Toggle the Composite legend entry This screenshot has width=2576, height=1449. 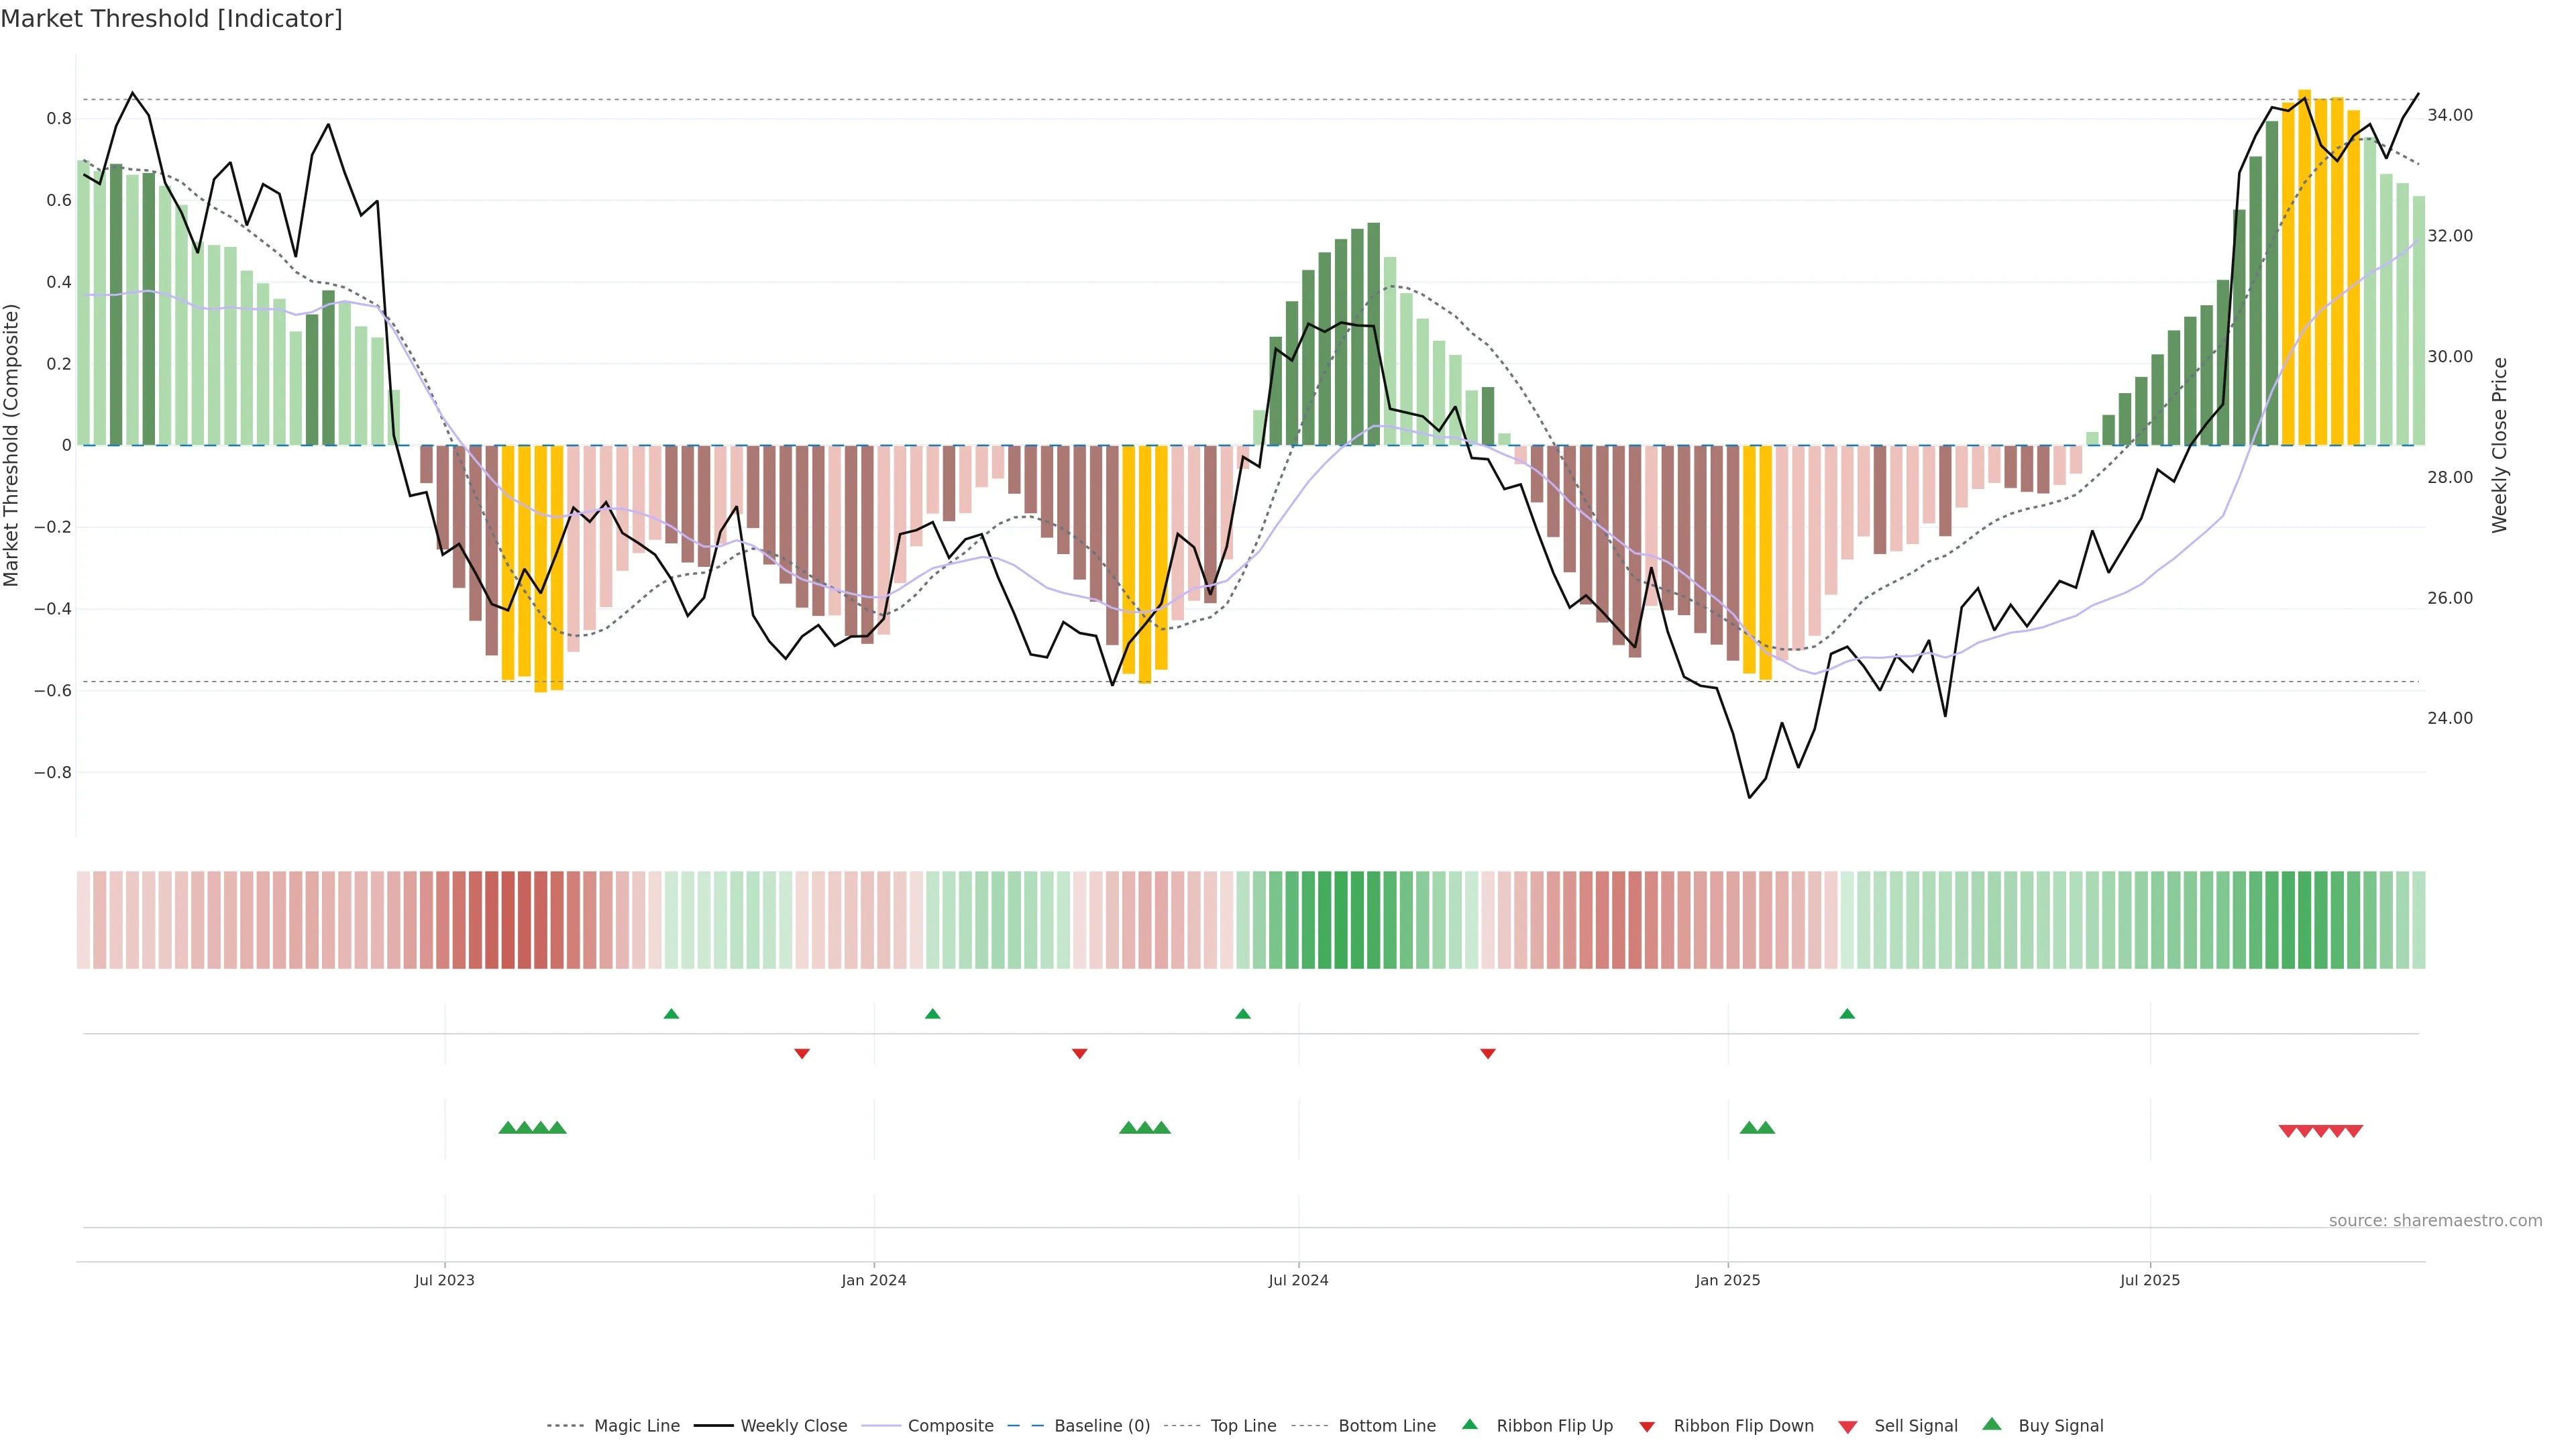[x=950, y=1426]
